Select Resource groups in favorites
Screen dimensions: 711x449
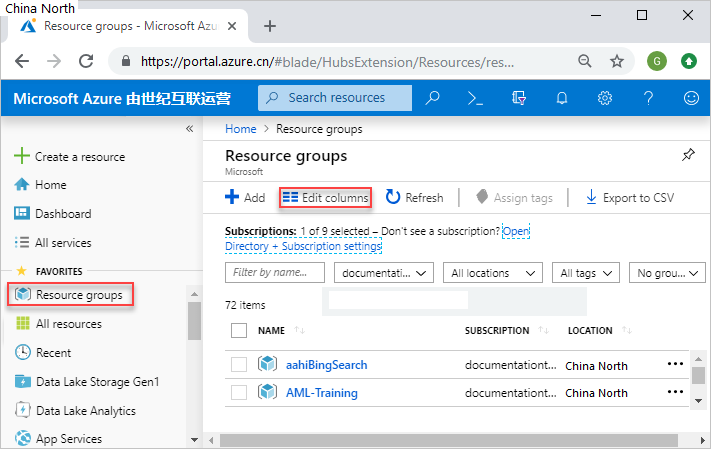click(x=70, y=295)
